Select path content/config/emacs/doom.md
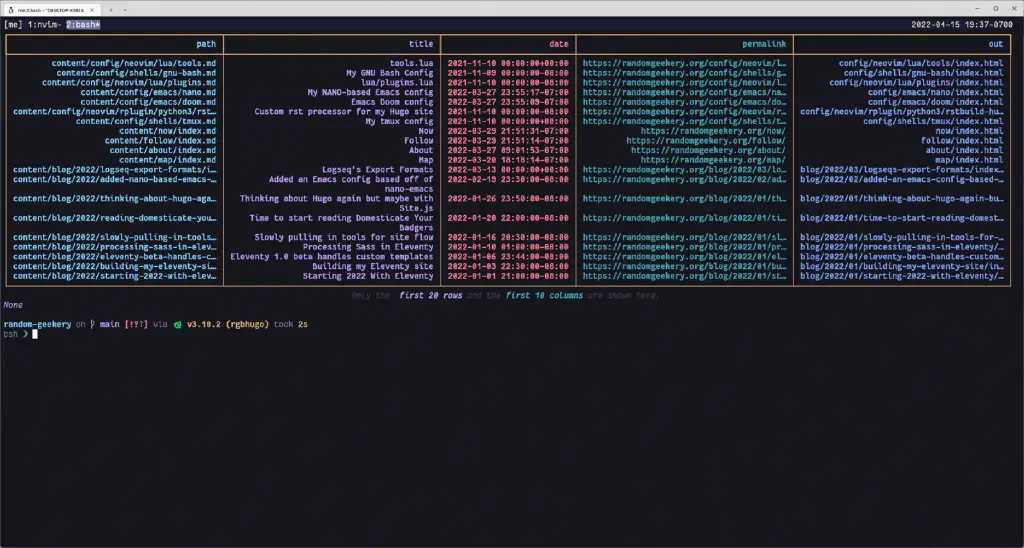Viewport: 1024px width, 548px height. pyautogui.click(x=148, y=102)
